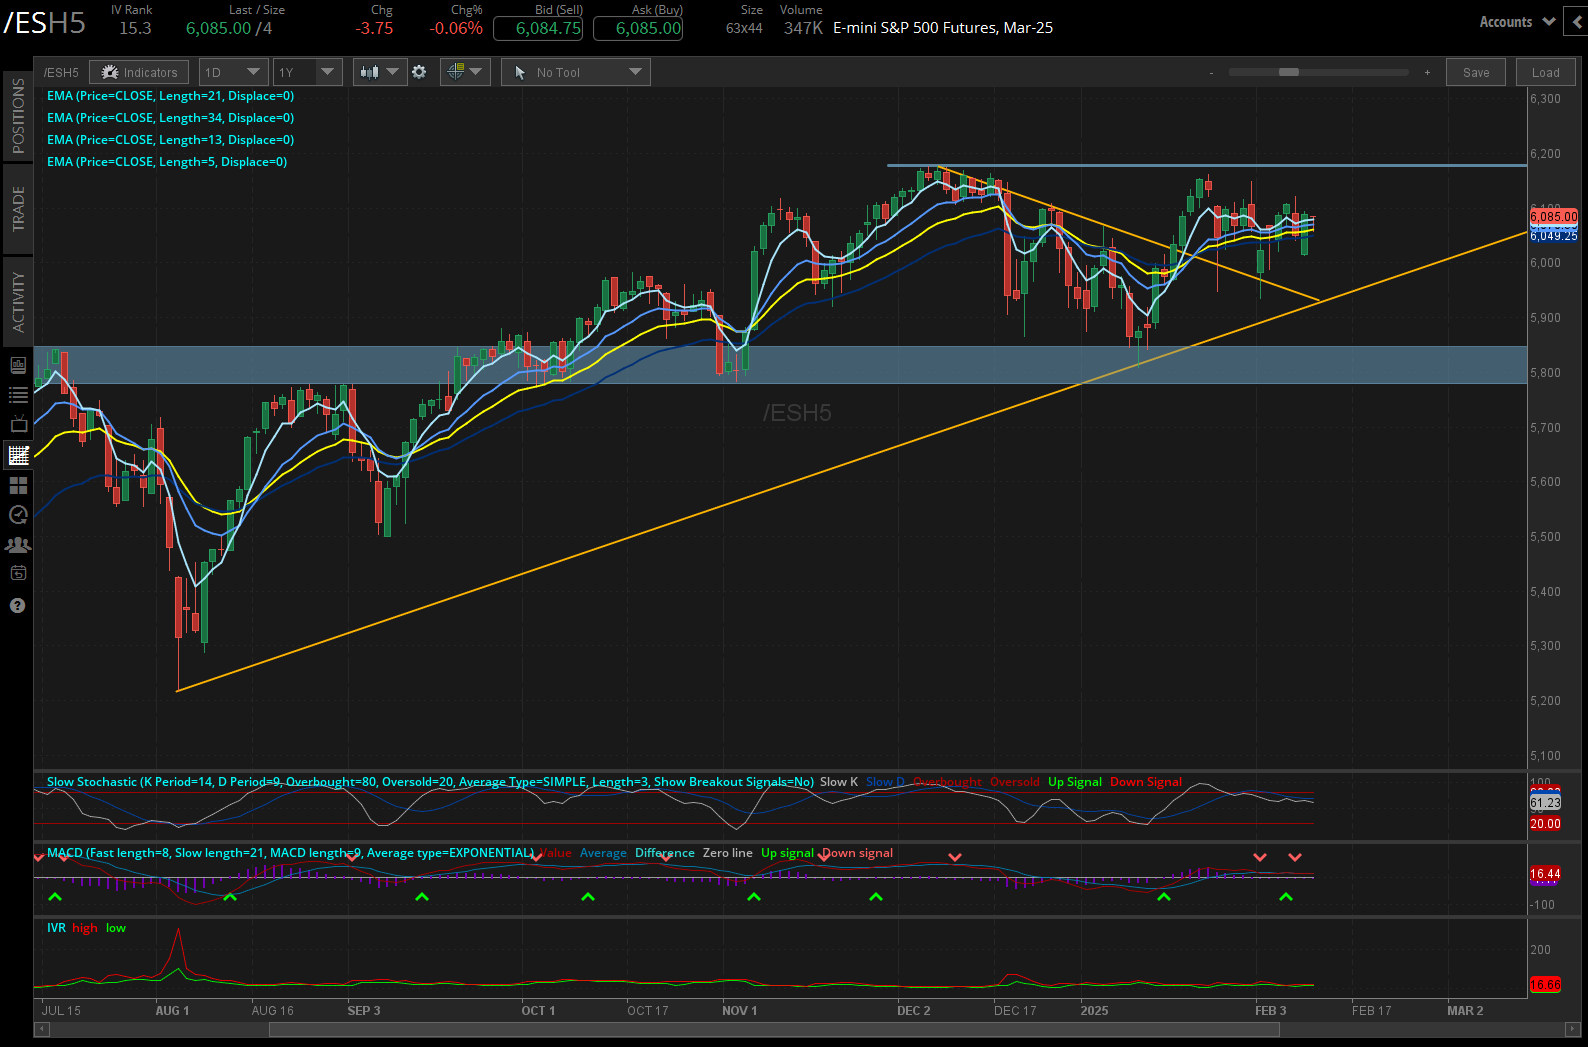Viewport: 1588px width, 1047px height.
Task: Open the four-tile dashboard icon
Action: coord(18,485)
